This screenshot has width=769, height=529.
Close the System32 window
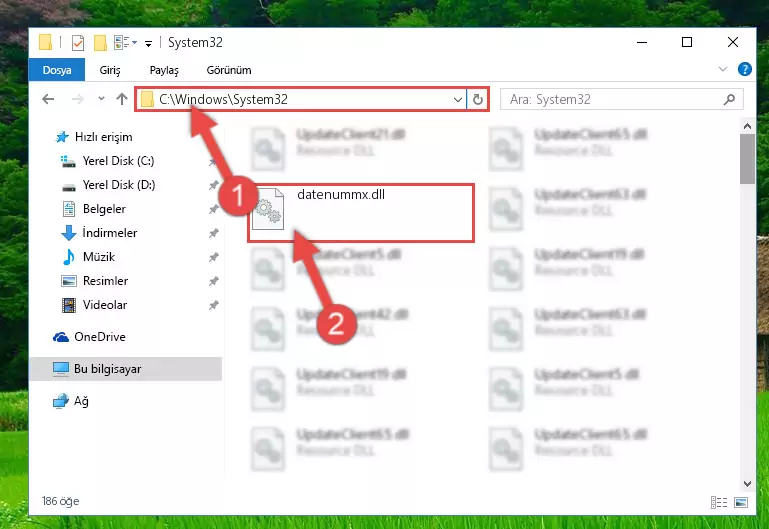733,43
